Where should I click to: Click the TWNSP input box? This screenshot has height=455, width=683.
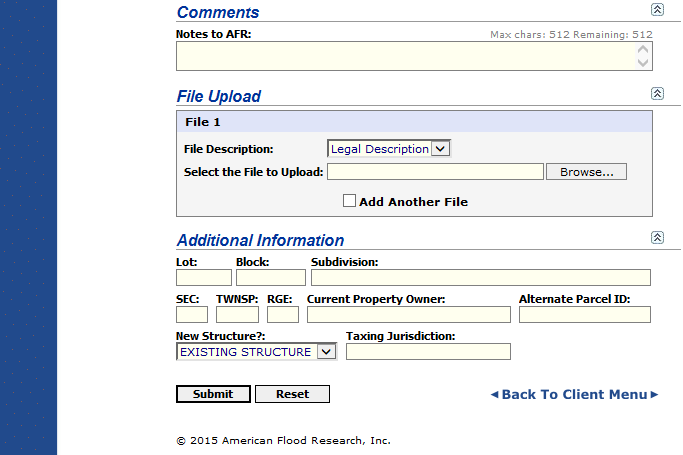[x=237, y=315]
